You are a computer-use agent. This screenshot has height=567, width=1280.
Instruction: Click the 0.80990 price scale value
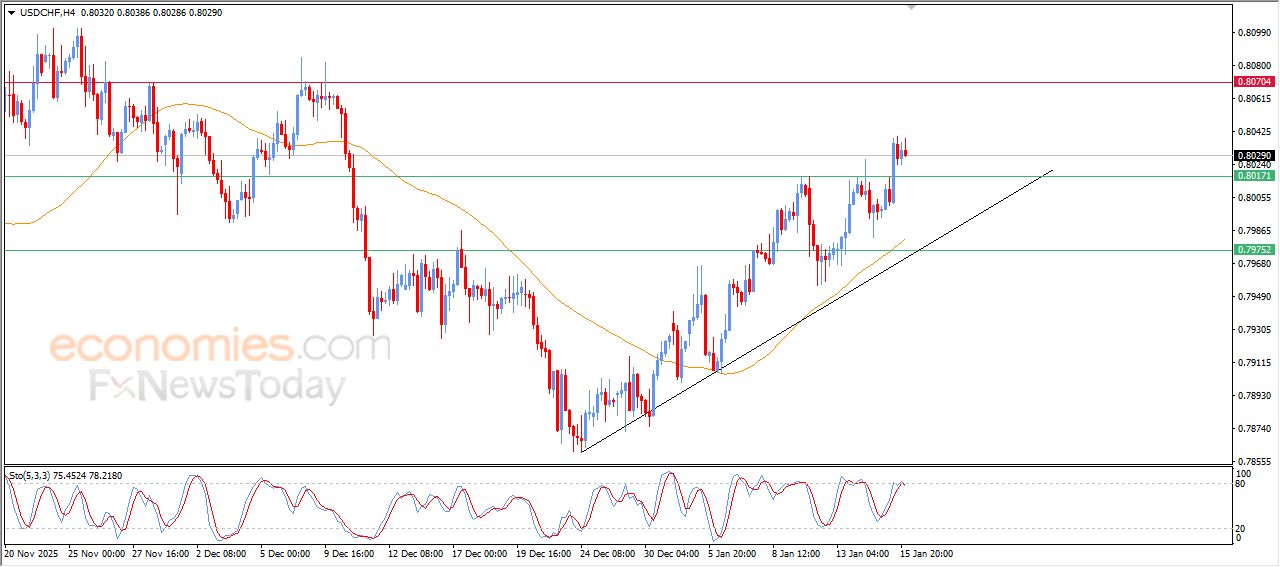[x=1252, y=33]
